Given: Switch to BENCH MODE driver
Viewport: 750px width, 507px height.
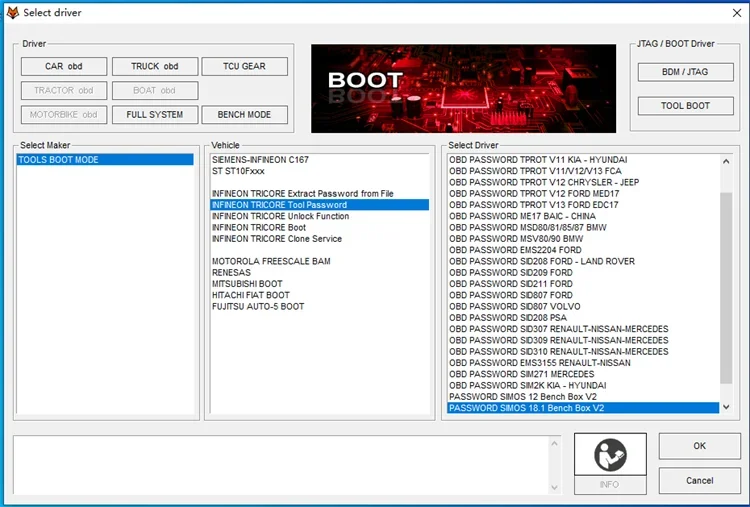Looking at the screenshot, I should click(244, 115).
